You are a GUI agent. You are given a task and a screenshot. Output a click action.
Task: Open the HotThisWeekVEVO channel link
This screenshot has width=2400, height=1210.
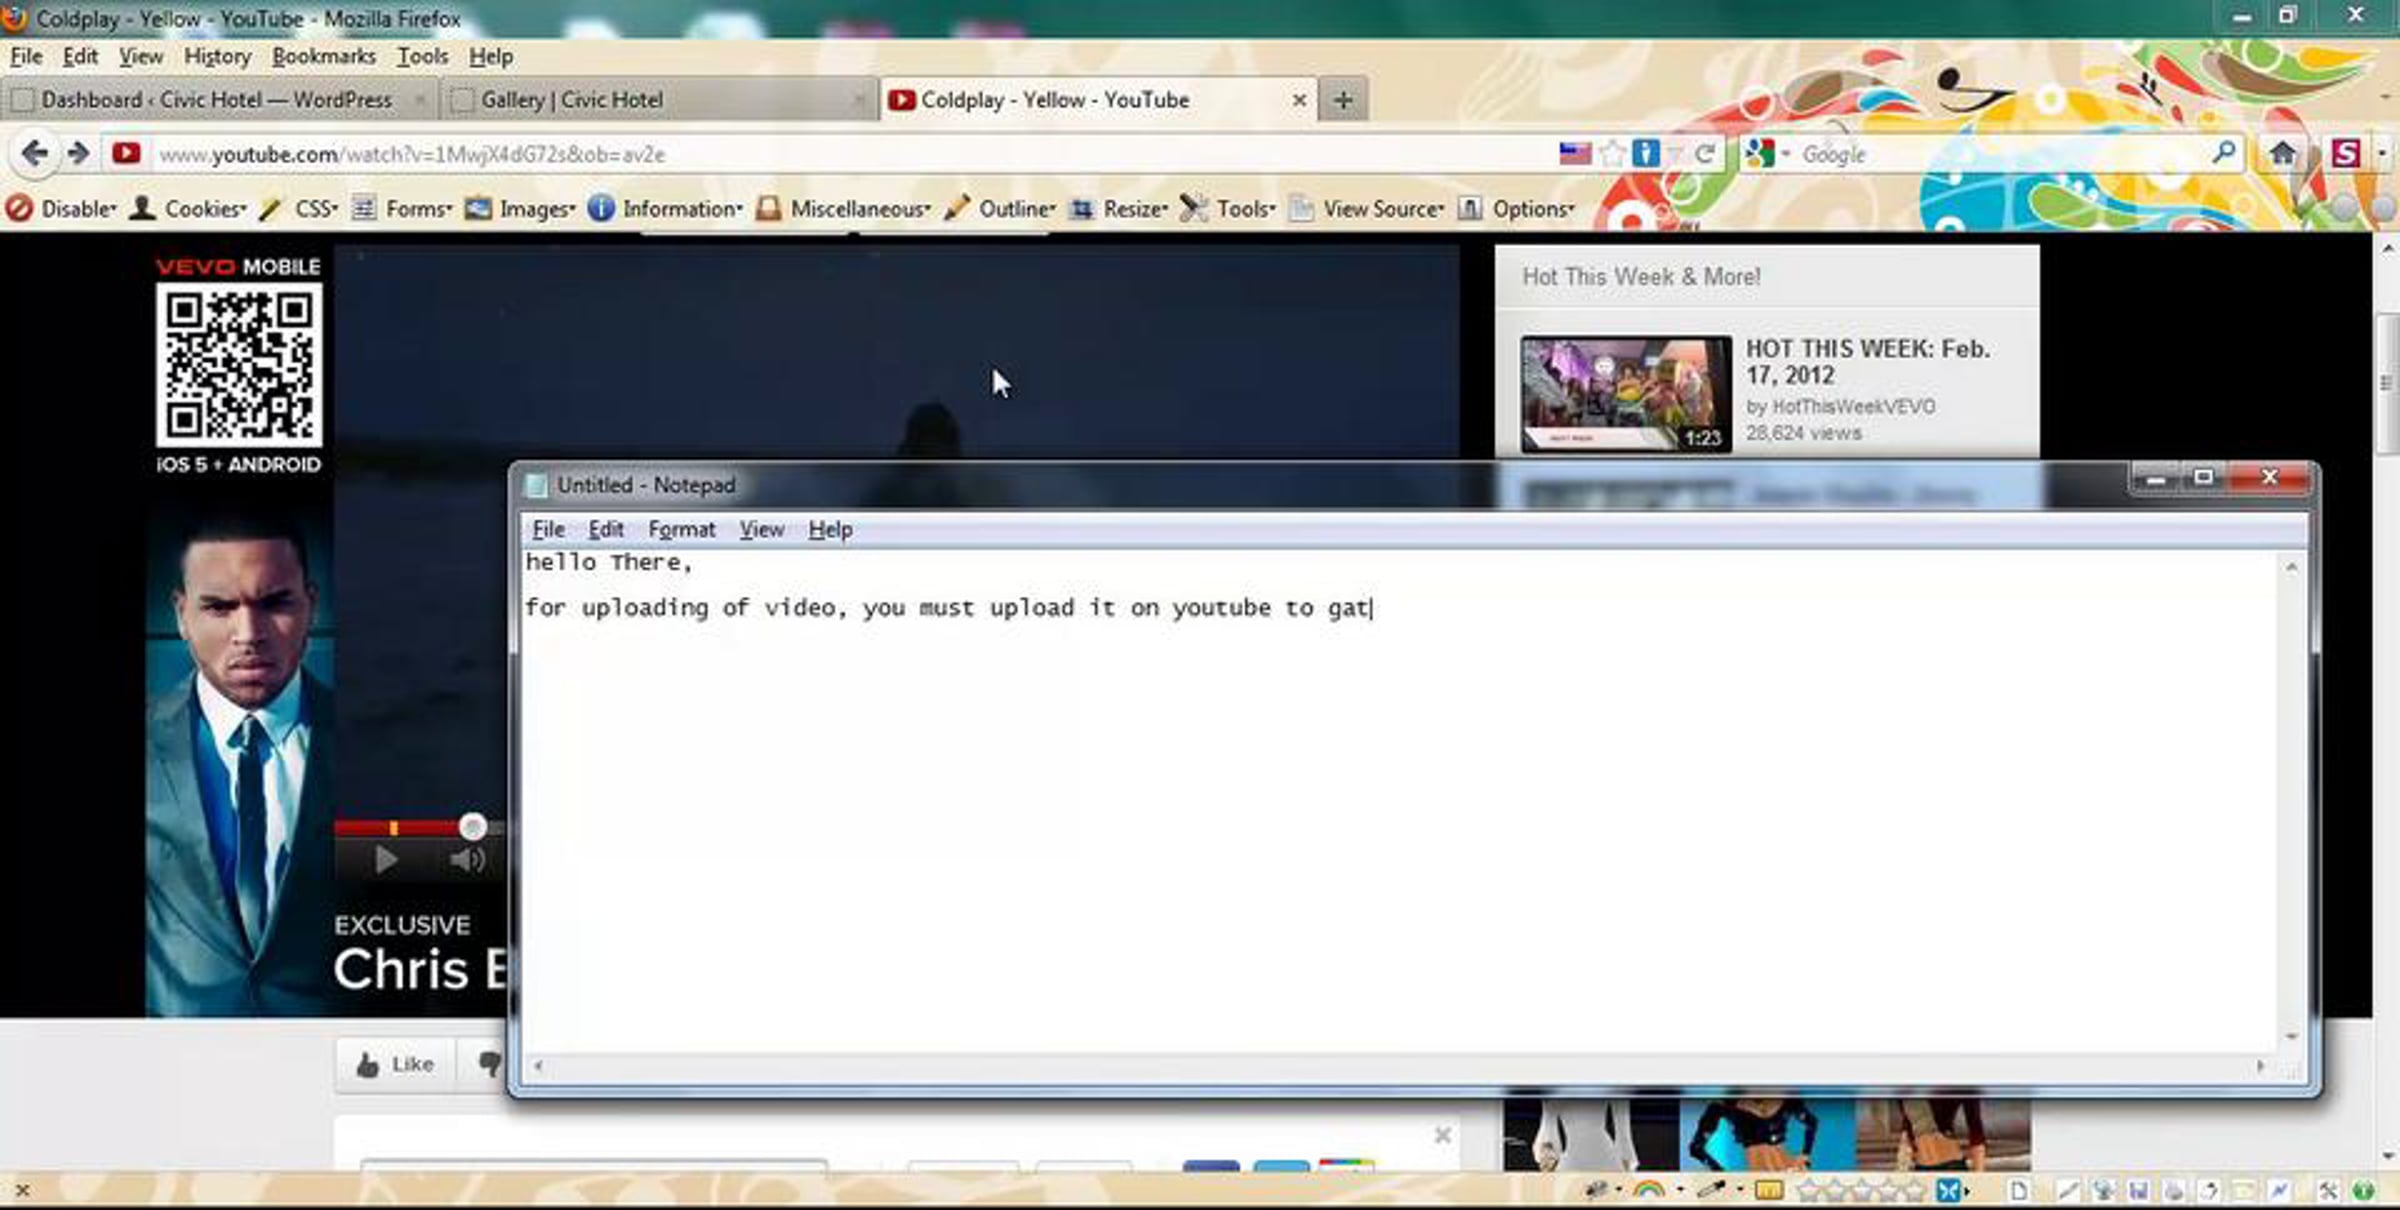click(1853, 407)
